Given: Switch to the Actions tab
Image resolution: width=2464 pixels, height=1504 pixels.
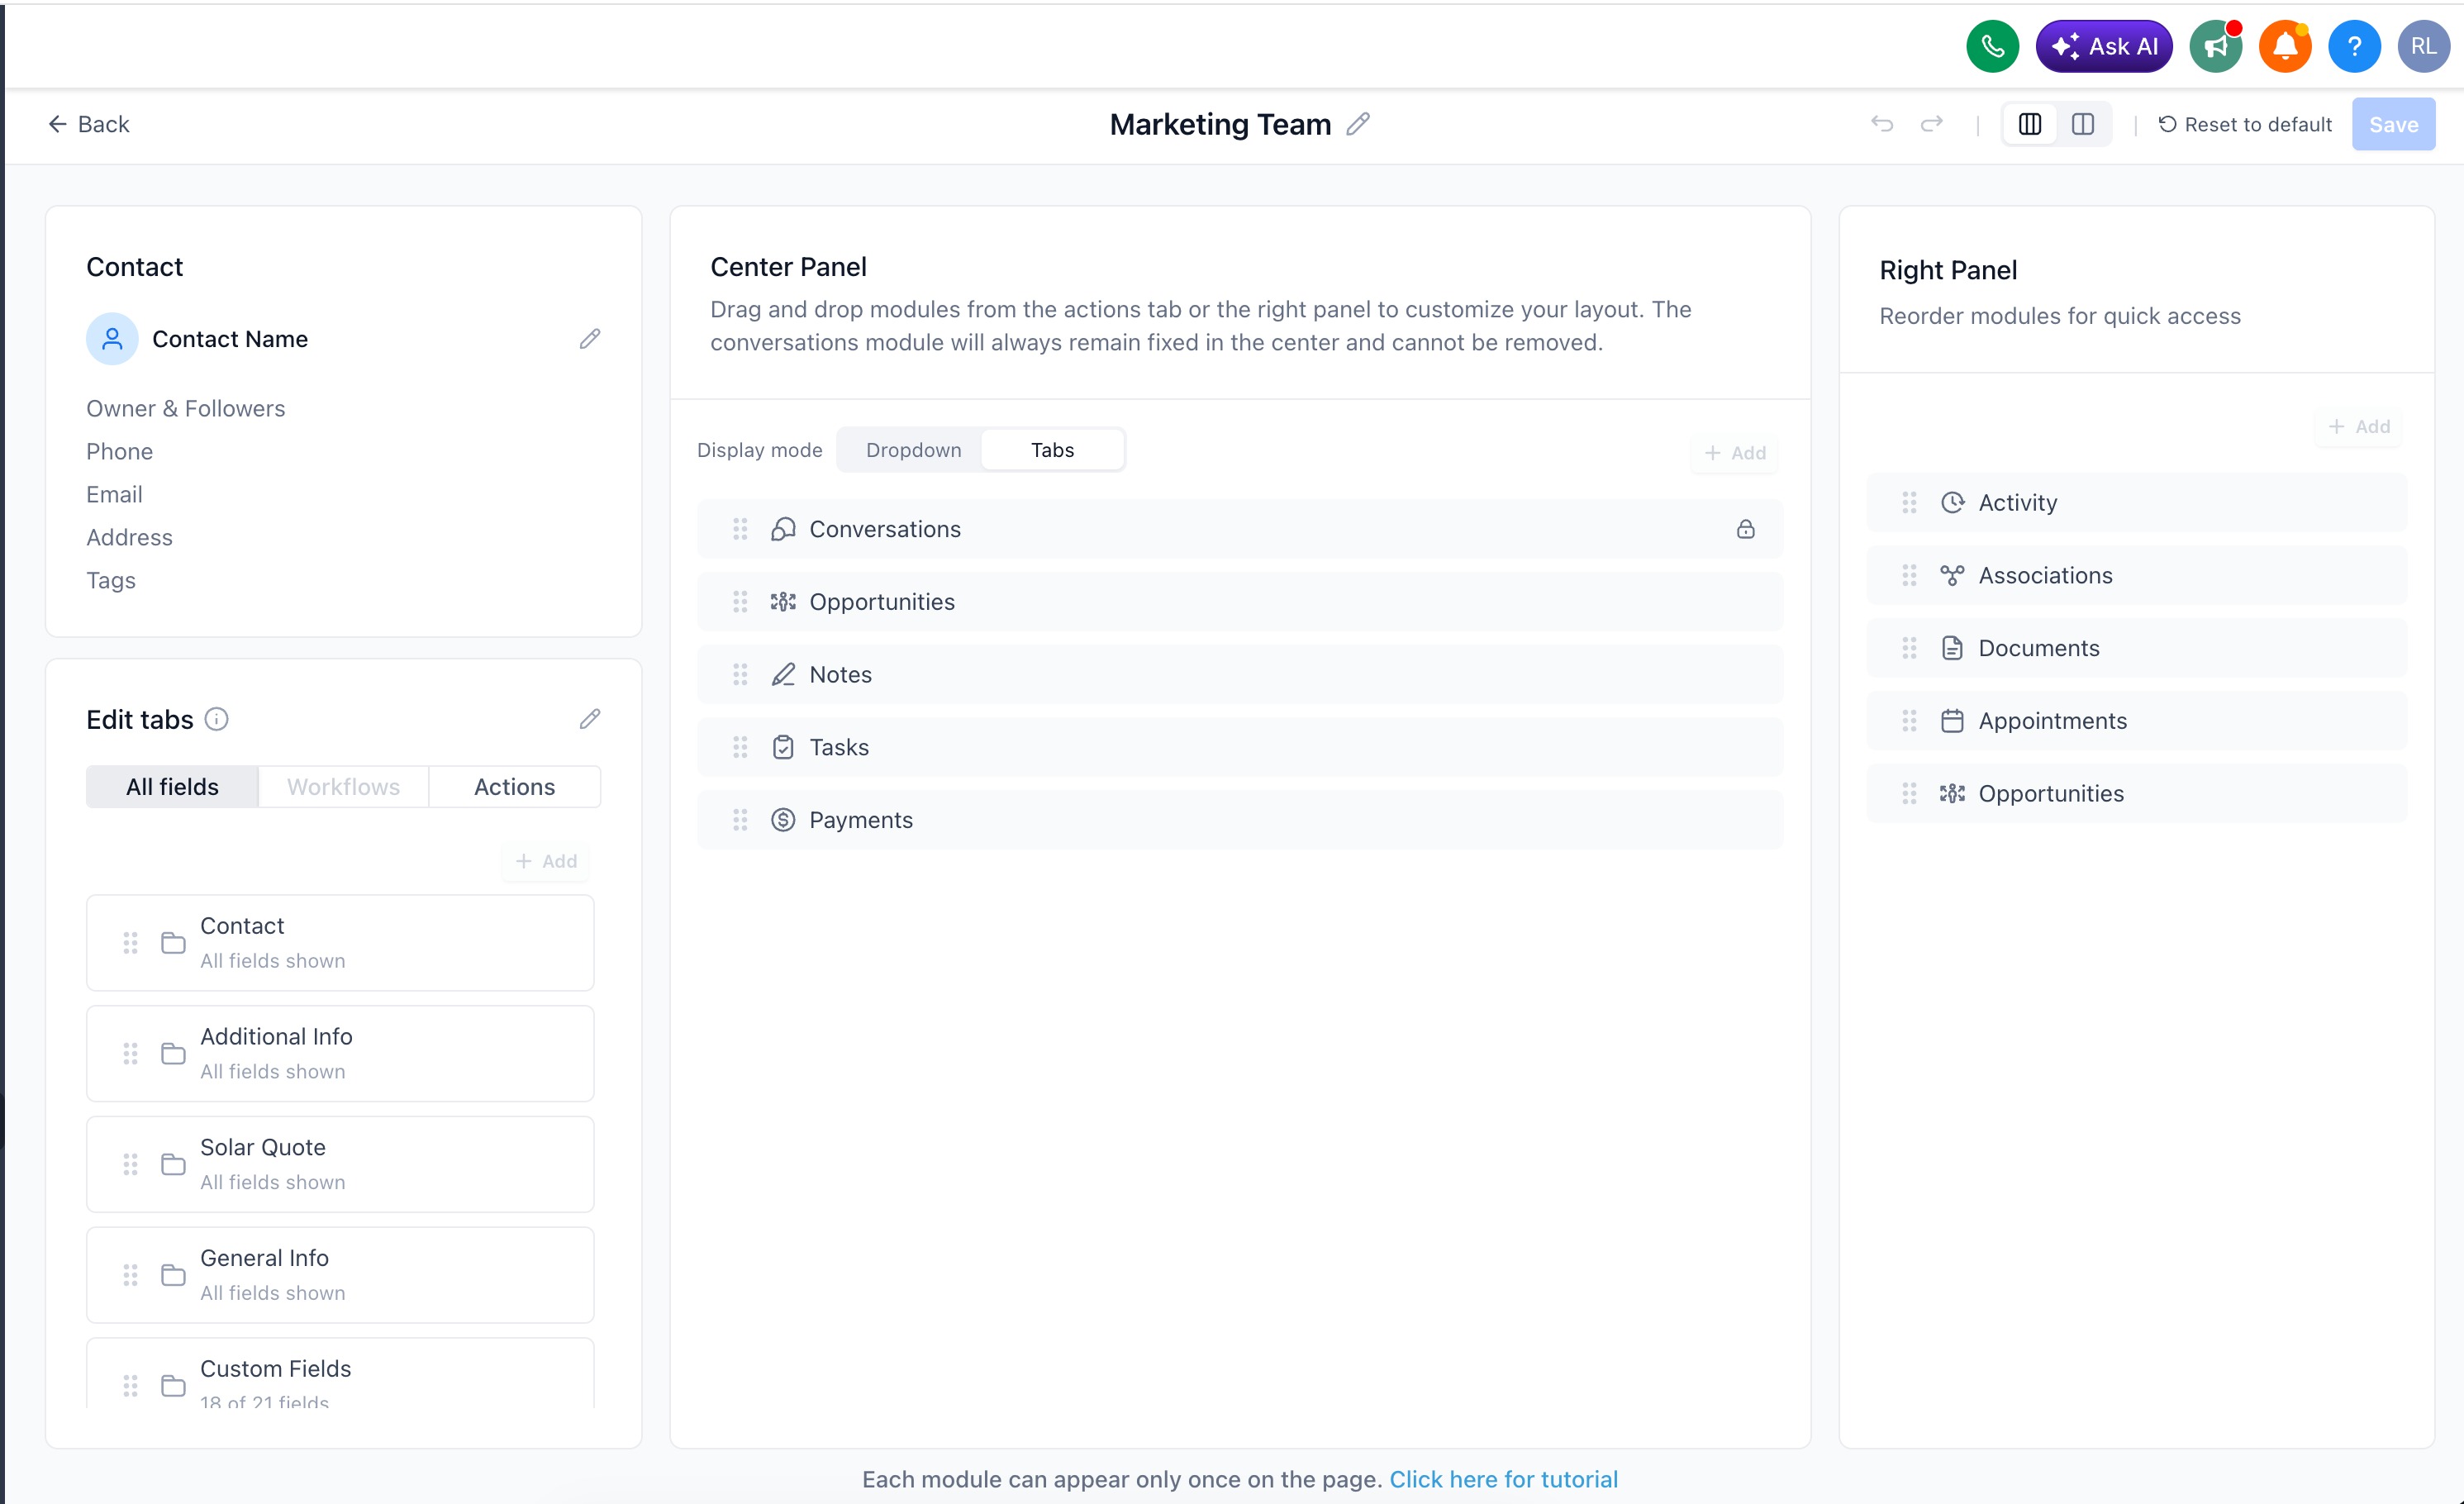Looking at the screenshot, I should point(514,787).
